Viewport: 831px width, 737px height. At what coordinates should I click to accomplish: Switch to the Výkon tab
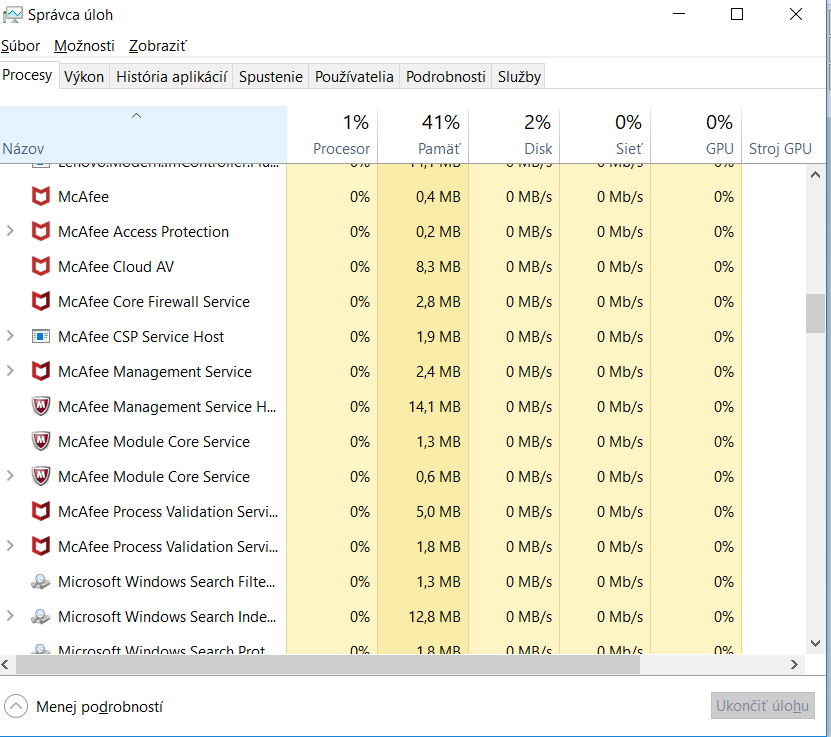(x=84, y=77)
